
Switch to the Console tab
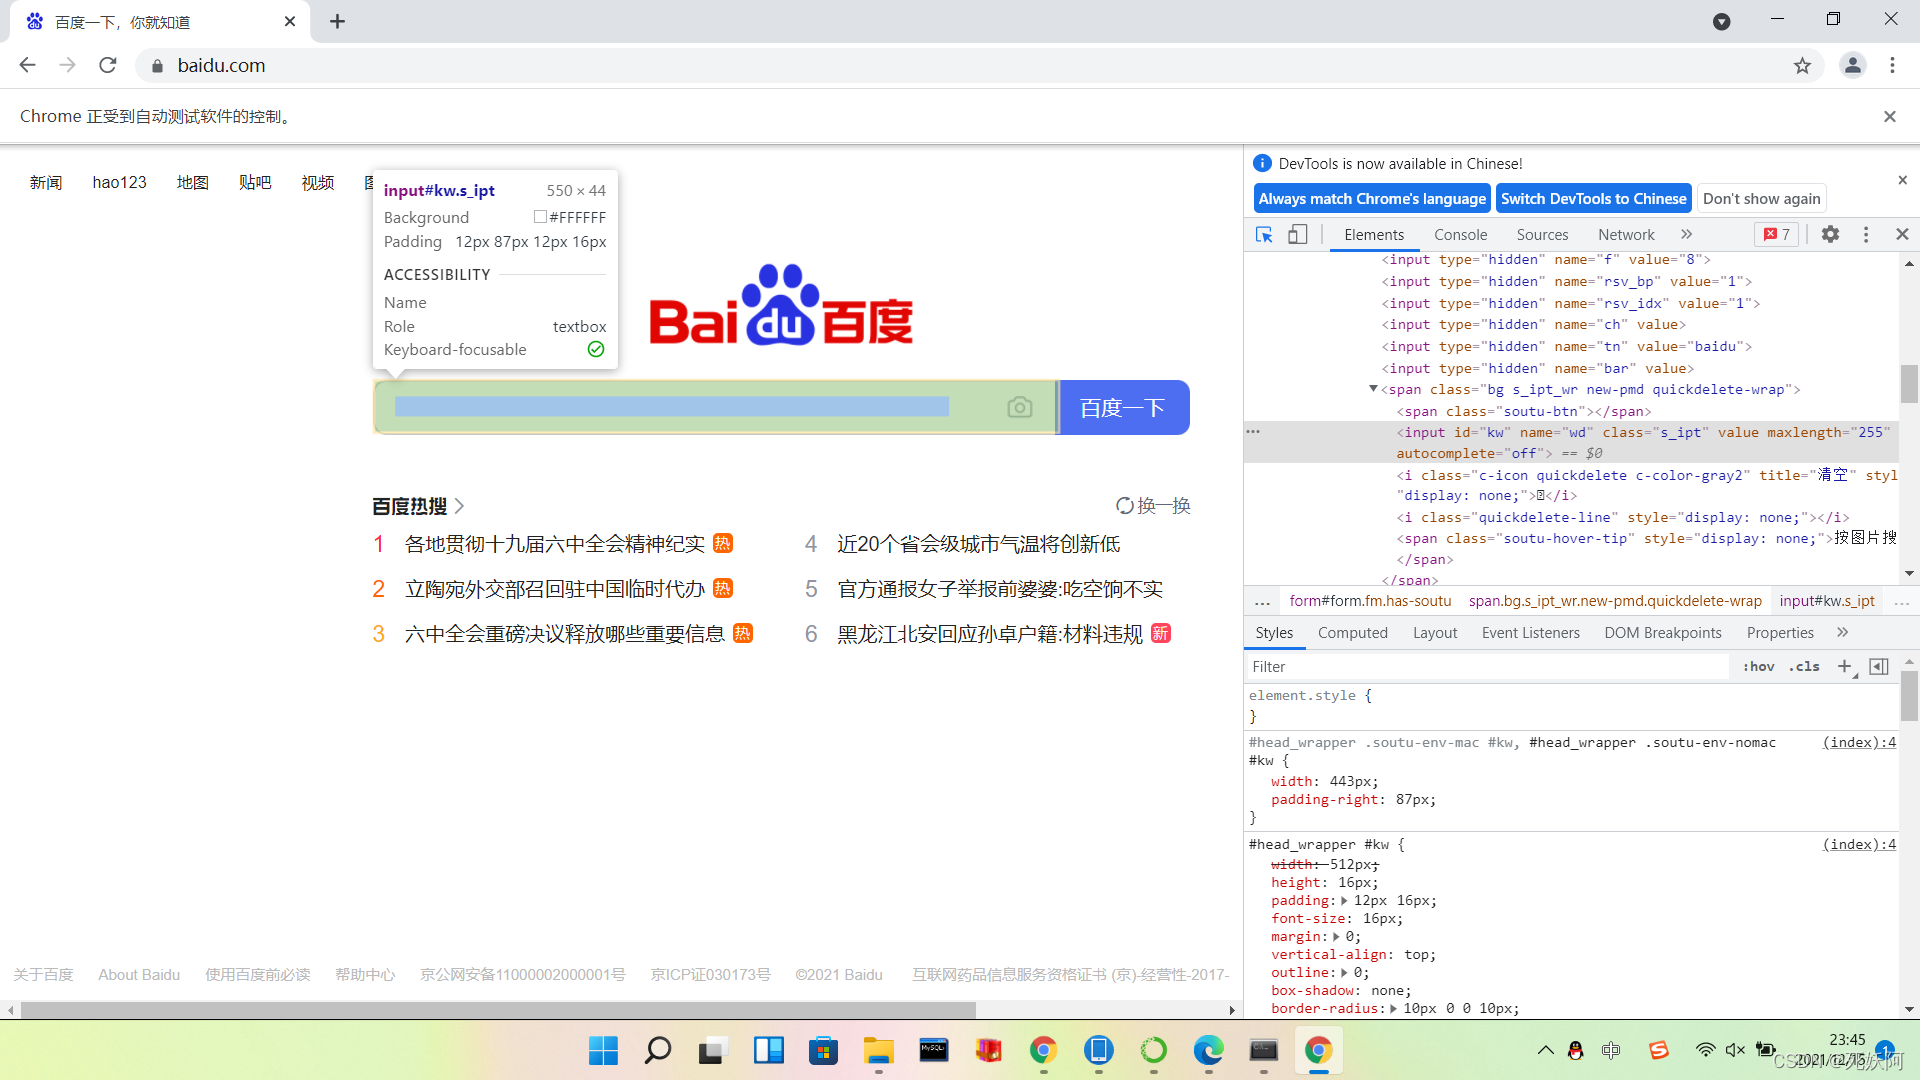[x=1460, y=234]
